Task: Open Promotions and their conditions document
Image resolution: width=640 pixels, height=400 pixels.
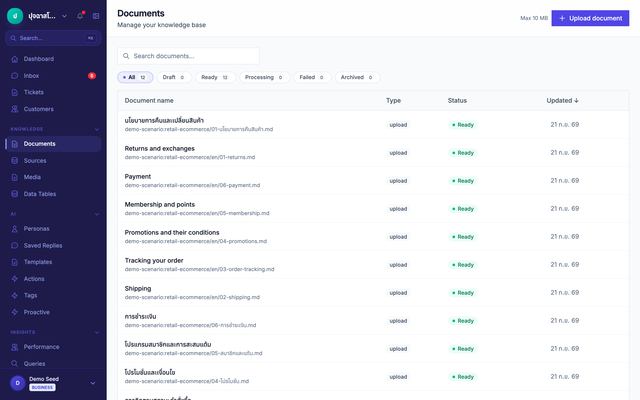Action: (x=172, y=233)
